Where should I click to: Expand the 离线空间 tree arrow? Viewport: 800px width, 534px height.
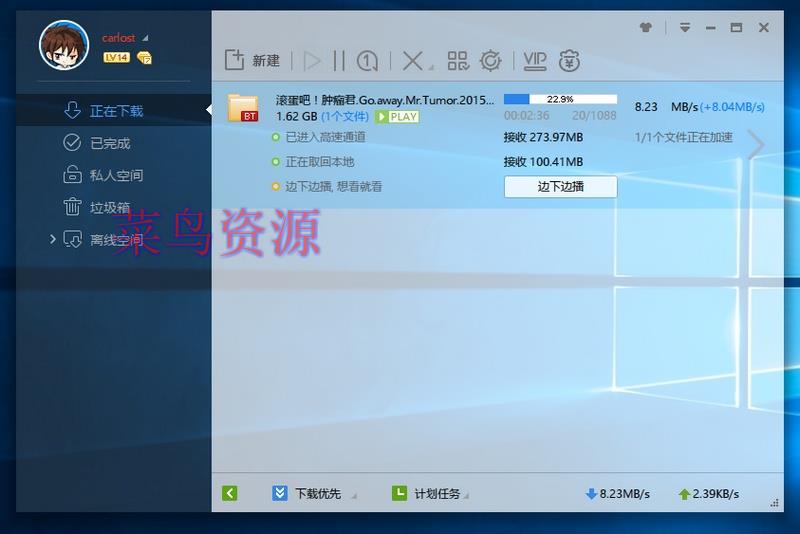click(x=52, y=239)
